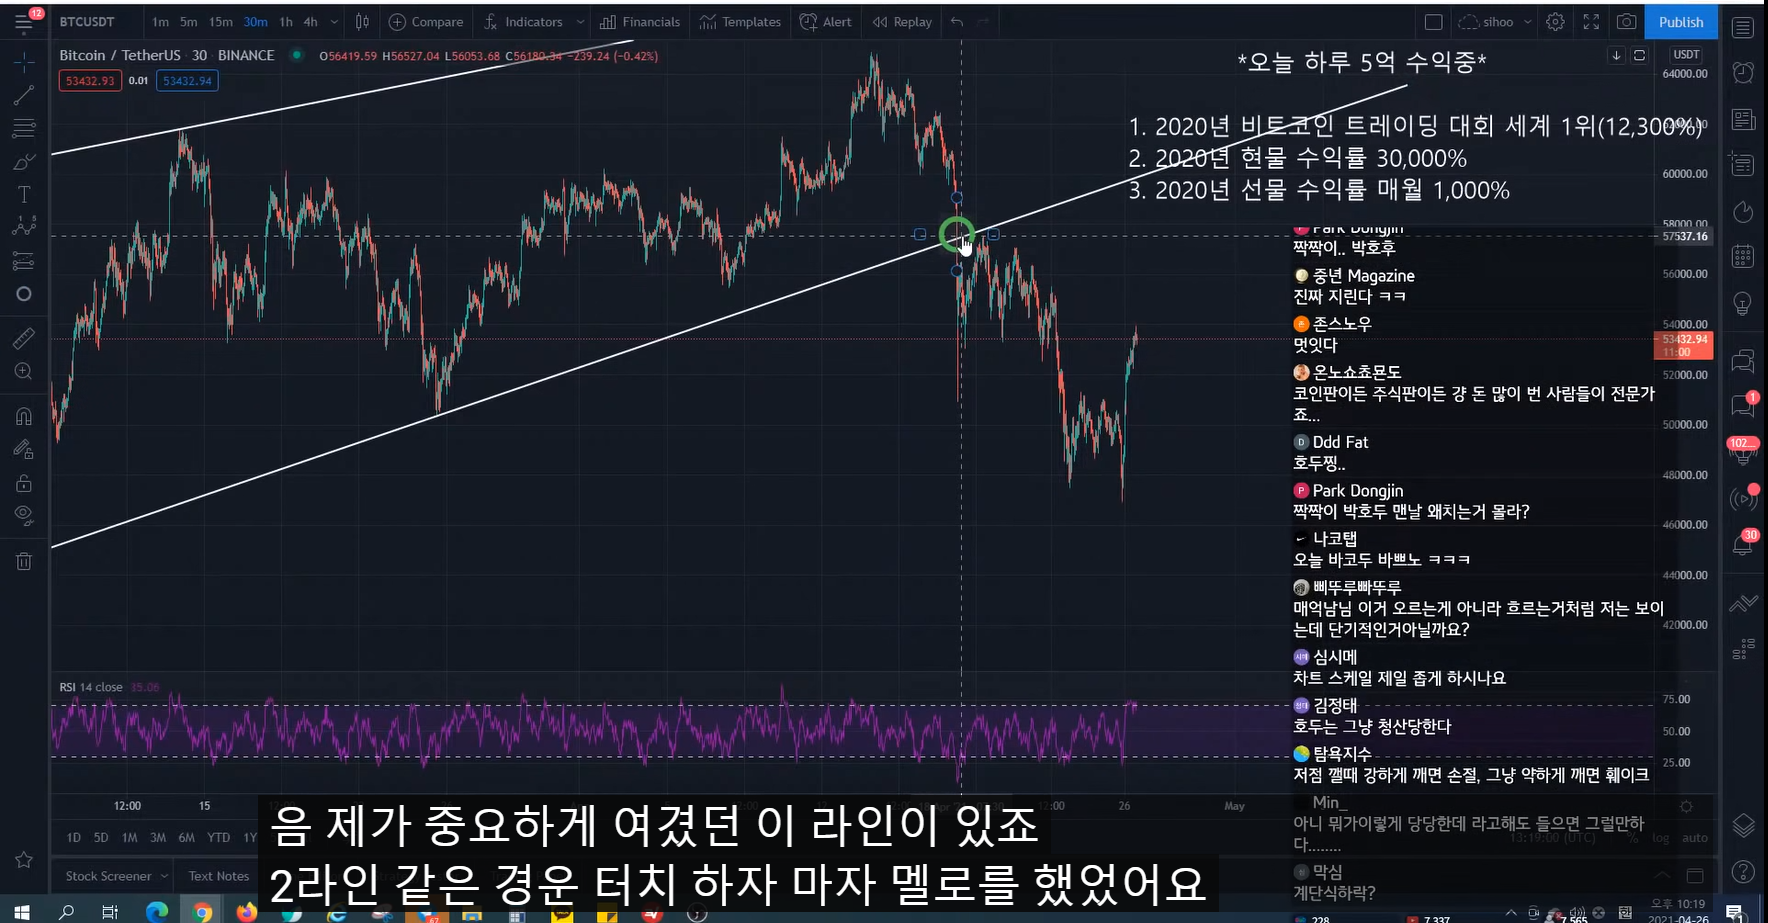Expand the timeframe interval dropdown arrow
The image size is (1768, 923).
(334, 22)
